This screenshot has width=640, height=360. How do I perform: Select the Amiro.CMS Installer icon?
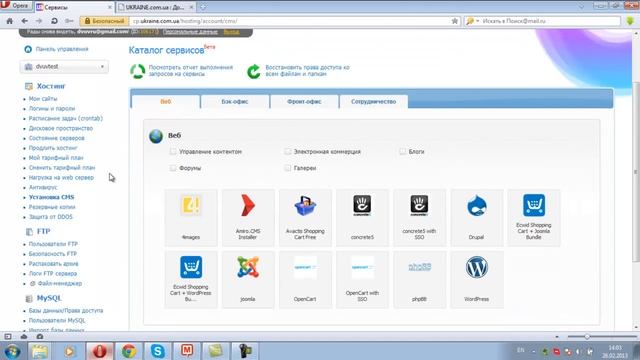point(248,205)
